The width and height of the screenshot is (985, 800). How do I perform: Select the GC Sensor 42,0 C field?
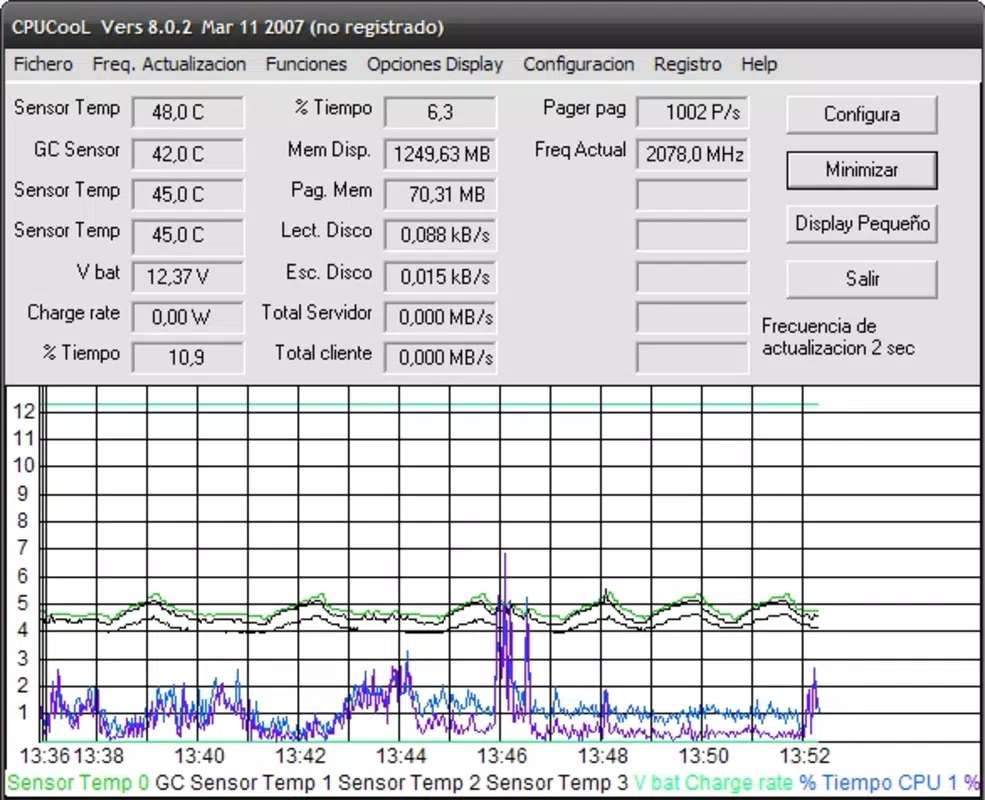[x=188, y=154]
